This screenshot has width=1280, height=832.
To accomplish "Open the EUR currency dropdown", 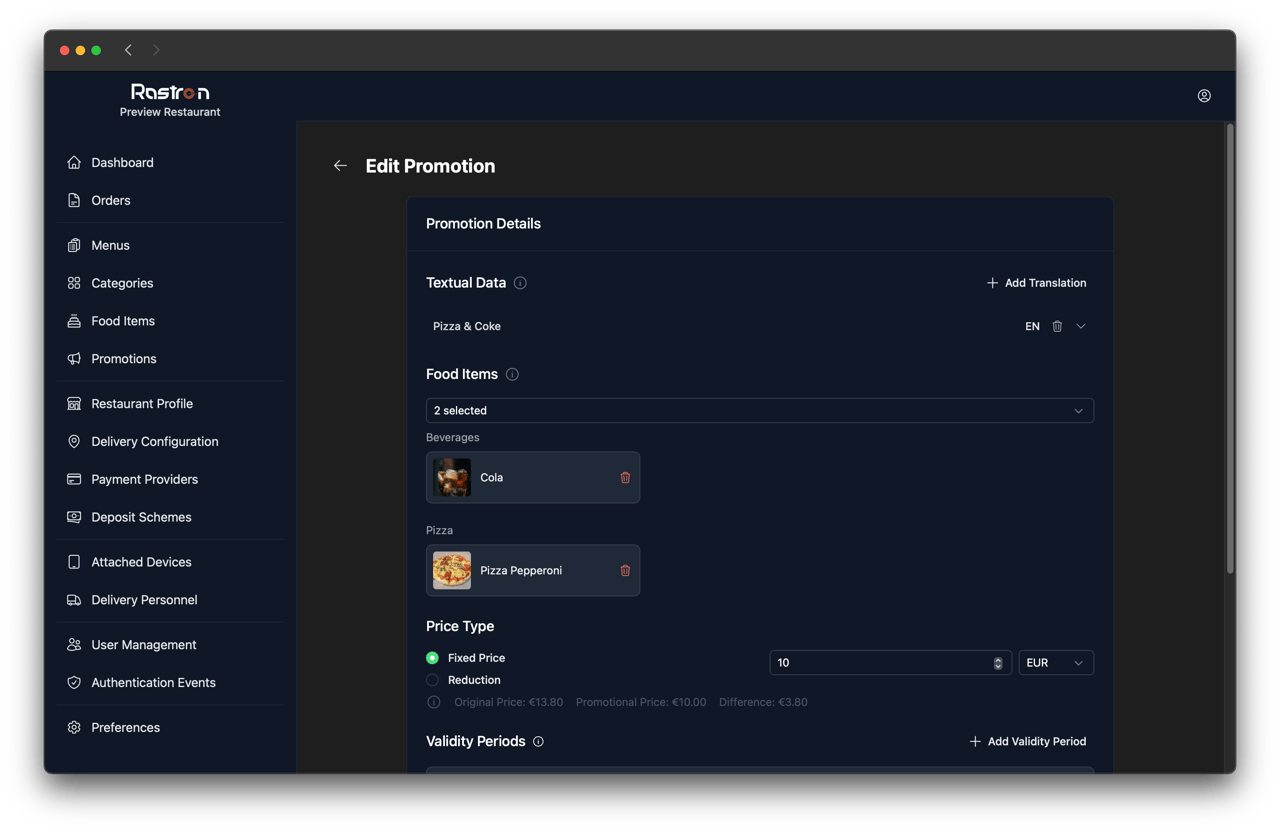I will (x=1056, y=662).
